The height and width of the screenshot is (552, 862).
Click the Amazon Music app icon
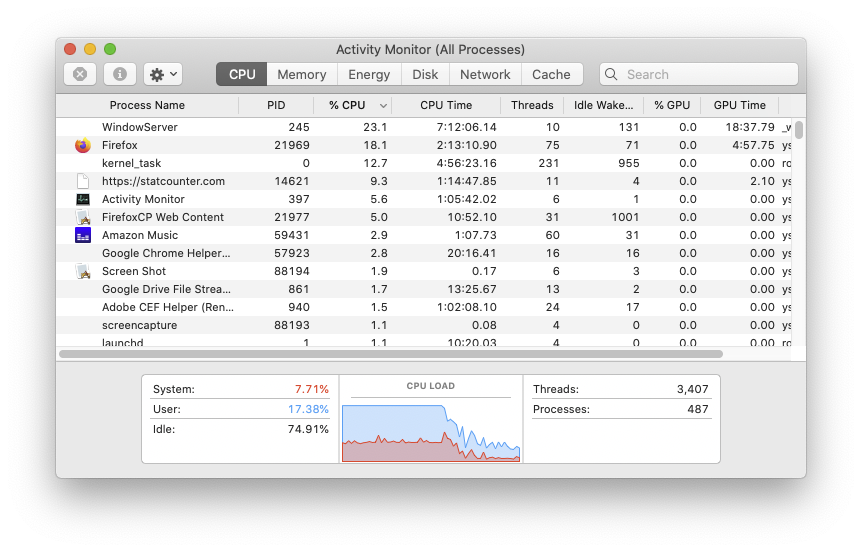tap(82, 235)
